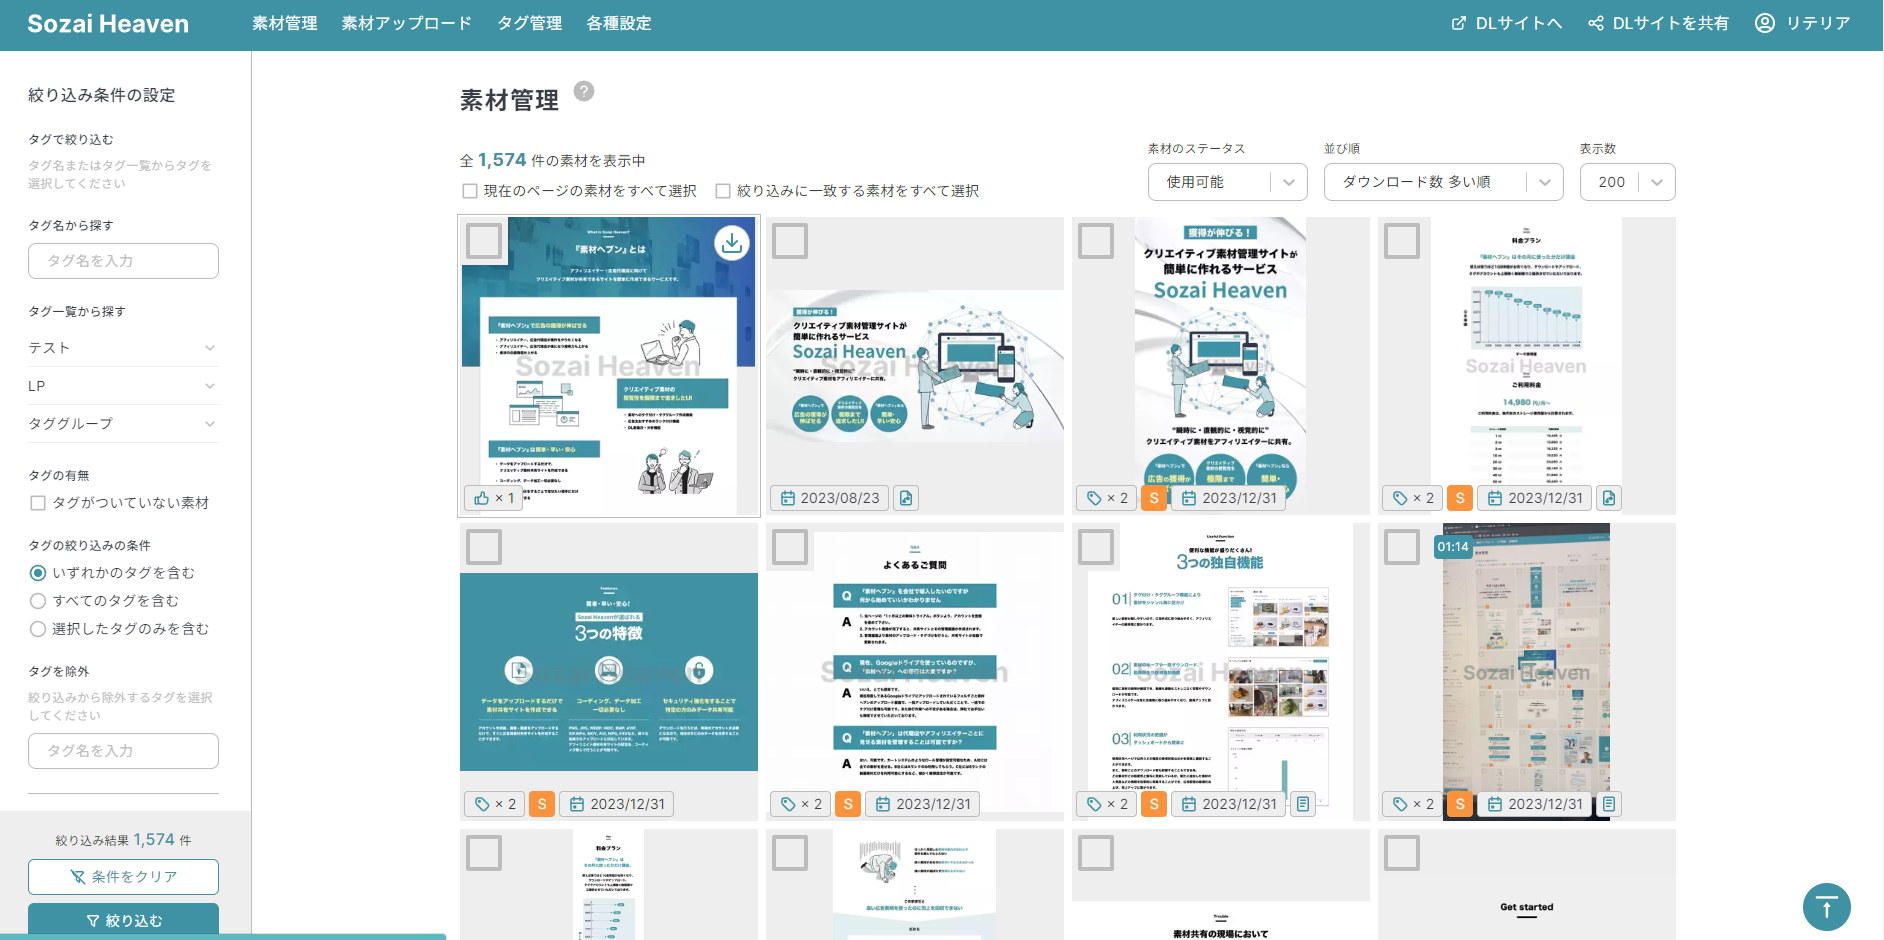Viewport: 1884px width, 940px height.
Task: Click the scroll-to-top arrow button
Action: (x=1827, y=907)
